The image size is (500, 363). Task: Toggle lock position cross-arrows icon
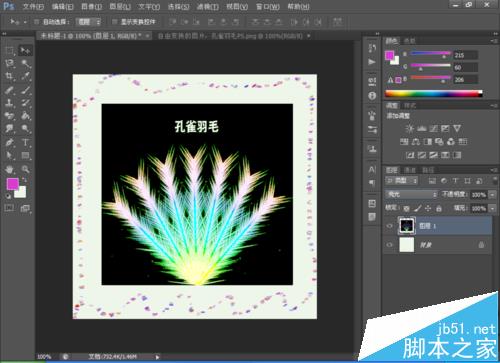tap(428, 209)
